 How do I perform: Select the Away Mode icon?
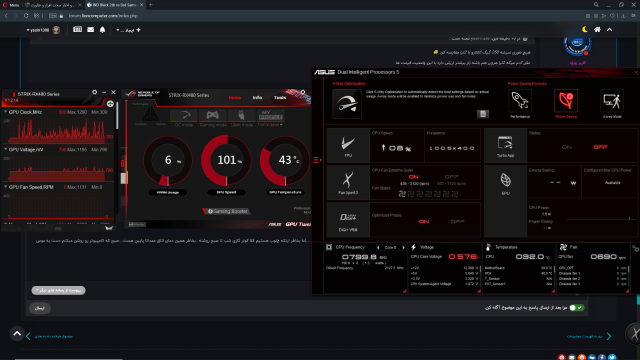coord(612,101)
